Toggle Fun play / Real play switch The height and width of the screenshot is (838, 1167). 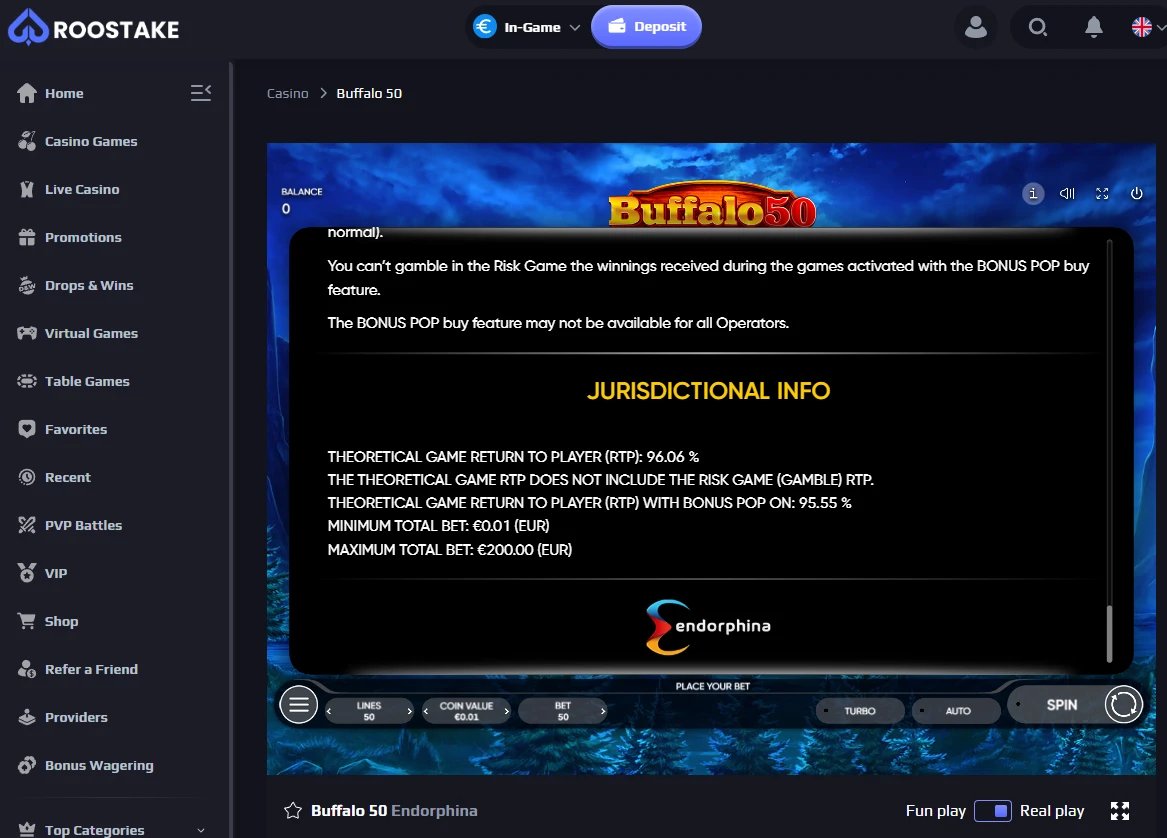(993, 810)
